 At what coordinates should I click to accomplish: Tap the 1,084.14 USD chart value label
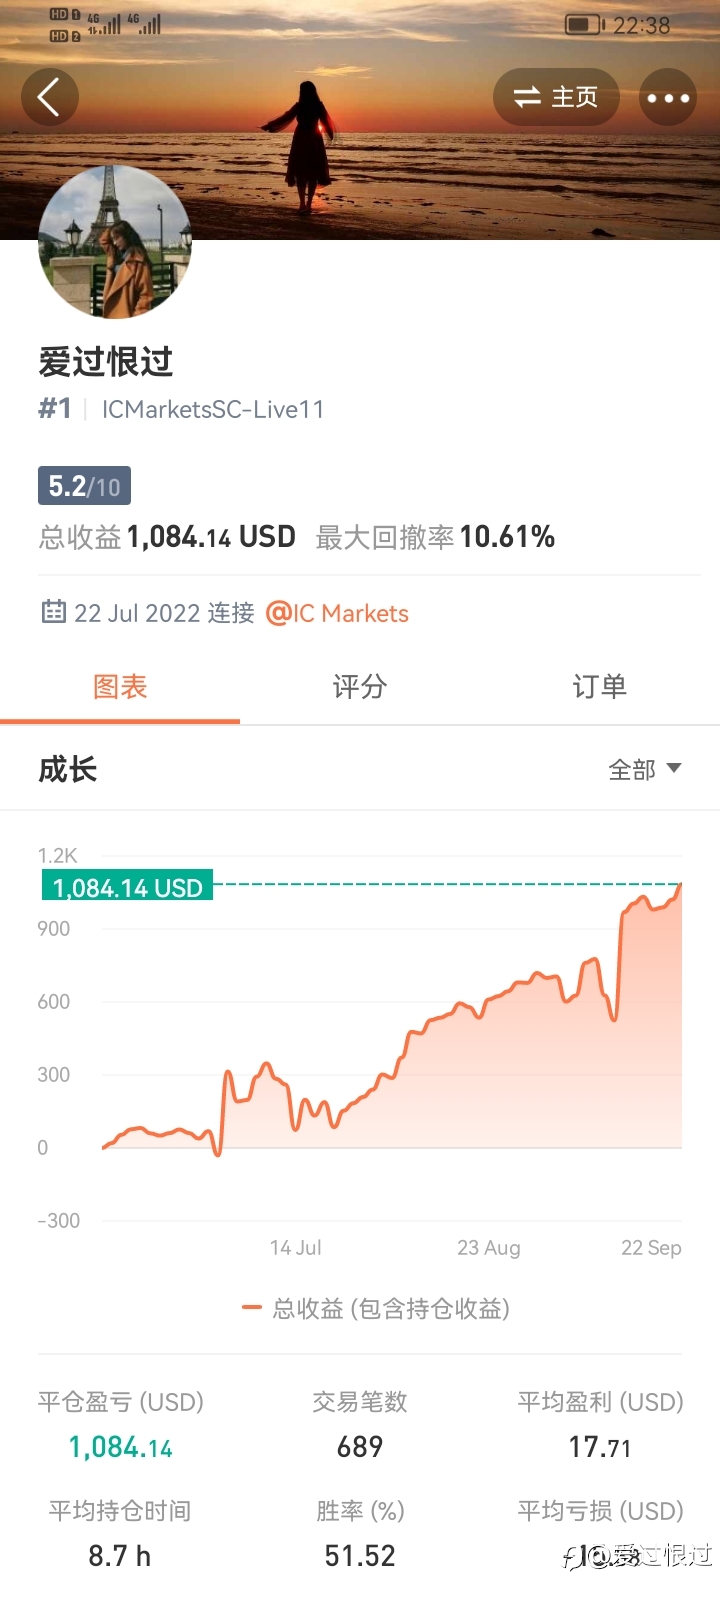tap(127, 887)
